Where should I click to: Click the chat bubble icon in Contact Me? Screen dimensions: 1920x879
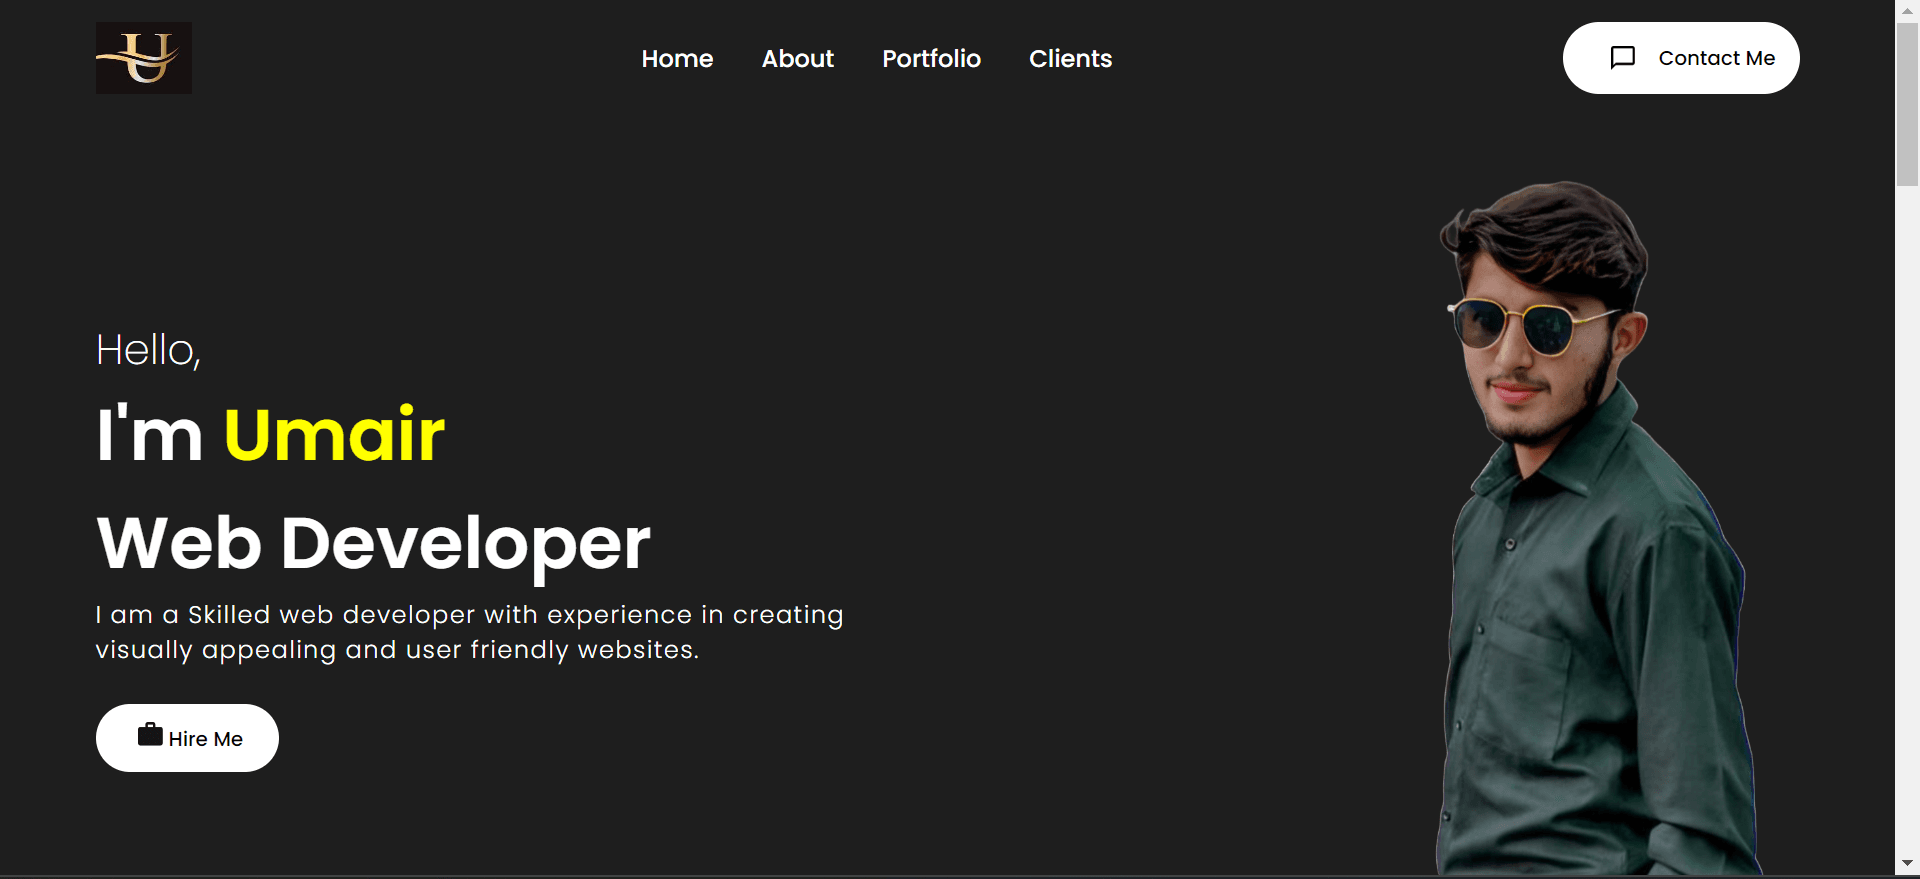1622,58
